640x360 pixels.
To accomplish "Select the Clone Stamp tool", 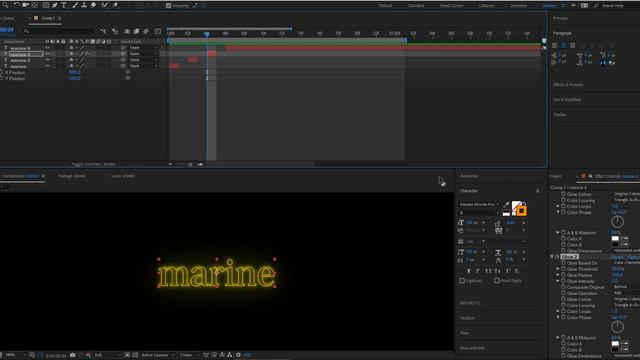I will [84, 5].
